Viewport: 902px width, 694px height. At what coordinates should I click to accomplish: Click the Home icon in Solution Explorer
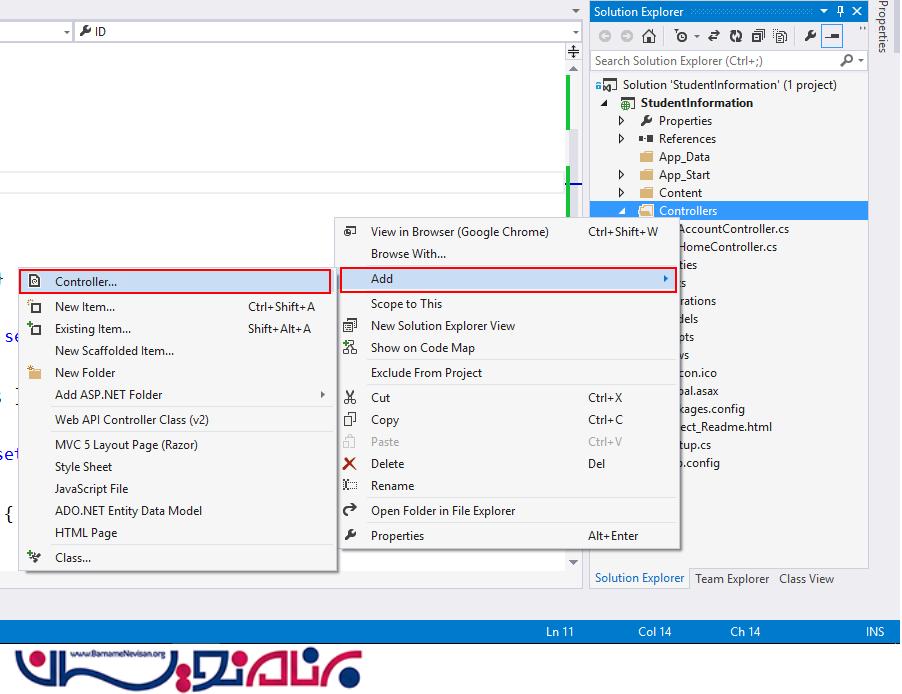(649, 36)
